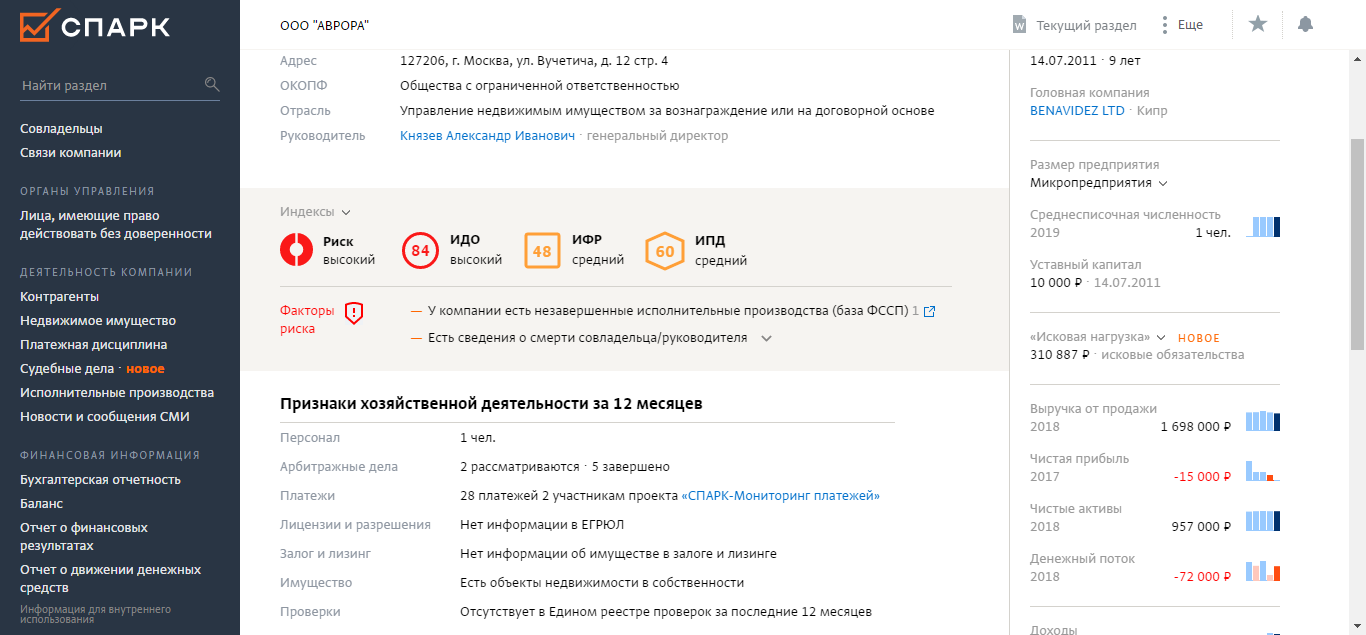This screenshot has height=635, width=1366.
Task: Click the IDO index badge 84
Action: coord(420,250)
